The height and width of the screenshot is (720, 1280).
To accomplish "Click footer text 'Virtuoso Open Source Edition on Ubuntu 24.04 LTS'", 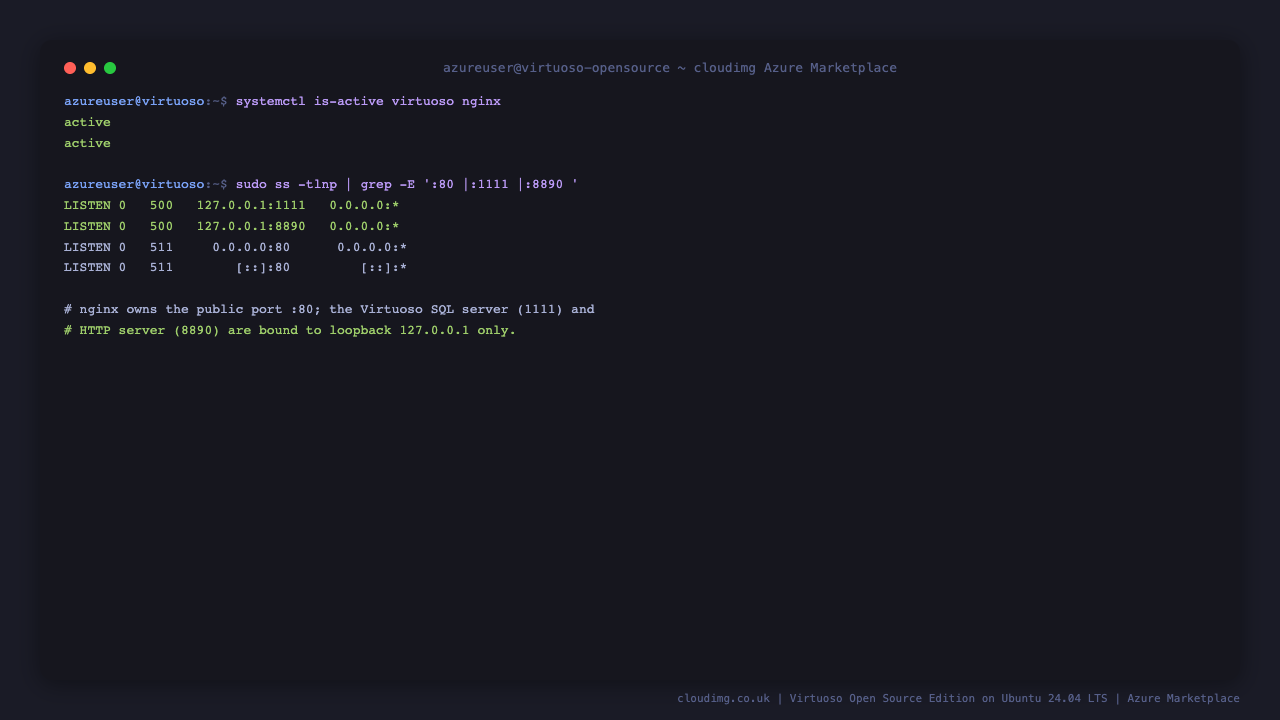I will 948,698.
